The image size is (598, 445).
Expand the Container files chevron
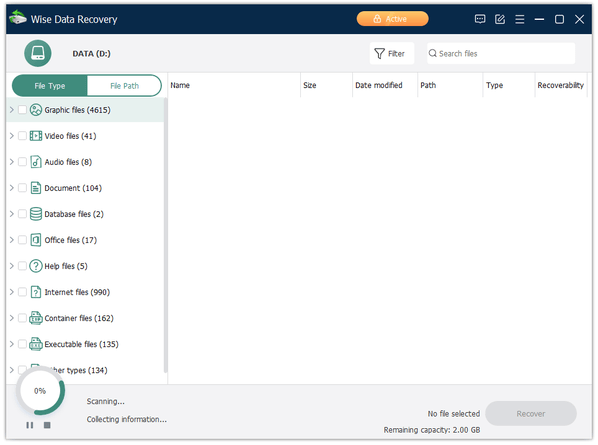click(x=11, y=318)
